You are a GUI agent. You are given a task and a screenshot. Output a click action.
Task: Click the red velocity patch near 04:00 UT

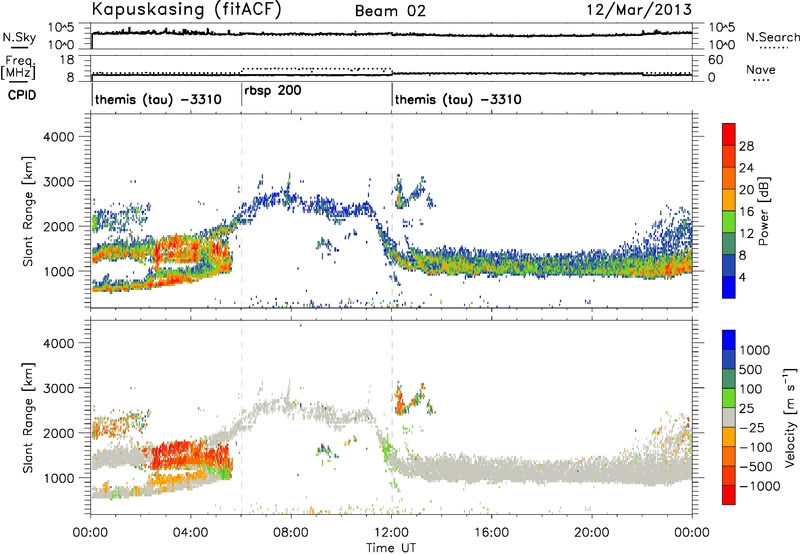click(x=189, y=456)
